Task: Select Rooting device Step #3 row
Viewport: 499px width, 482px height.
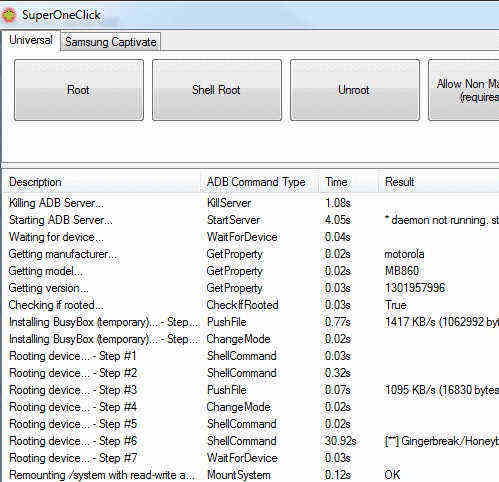Action: pos(252,390)
